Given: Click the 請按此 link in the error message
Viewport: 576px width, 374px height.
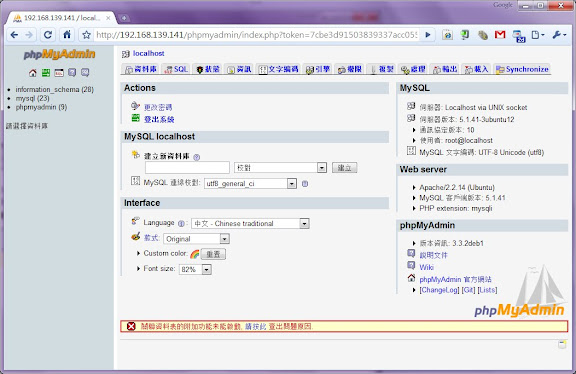Looking at the screenshot, I should (x=255, y=326).
